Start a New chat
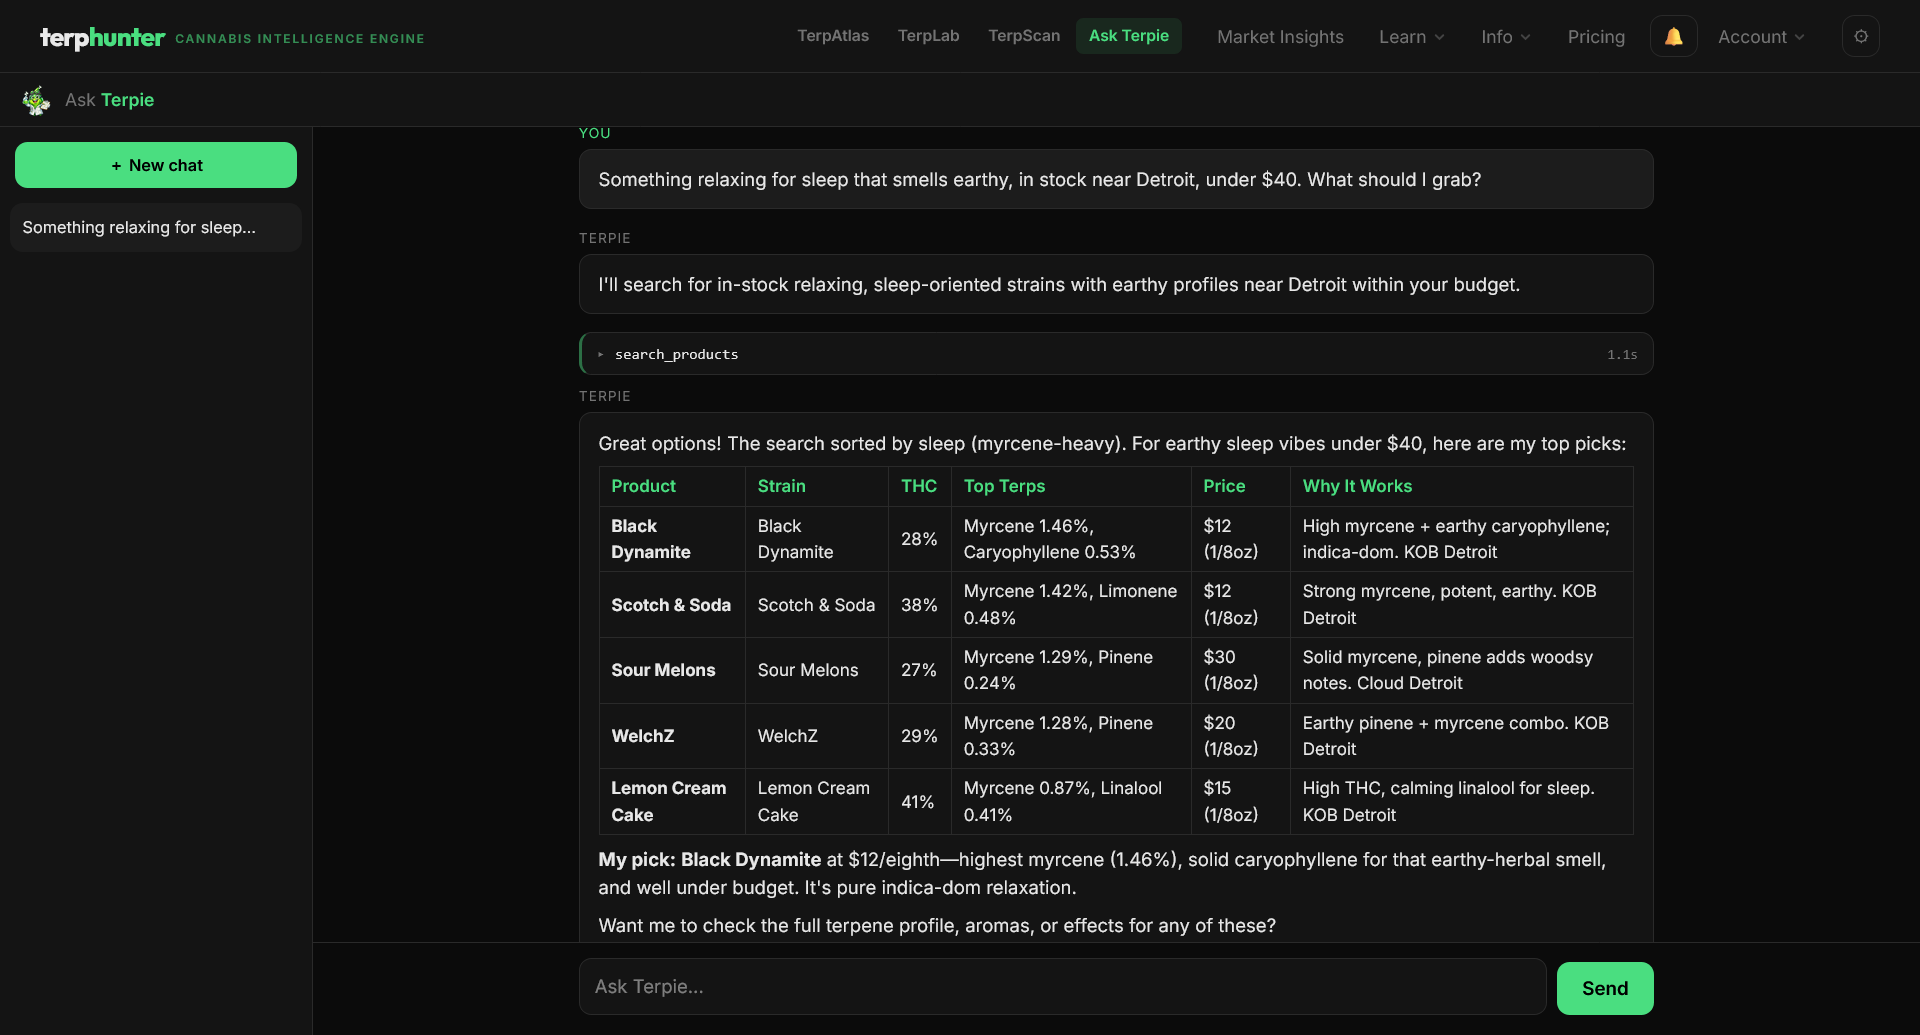Screen dimensions: 1920x1035 click(156, 165)
